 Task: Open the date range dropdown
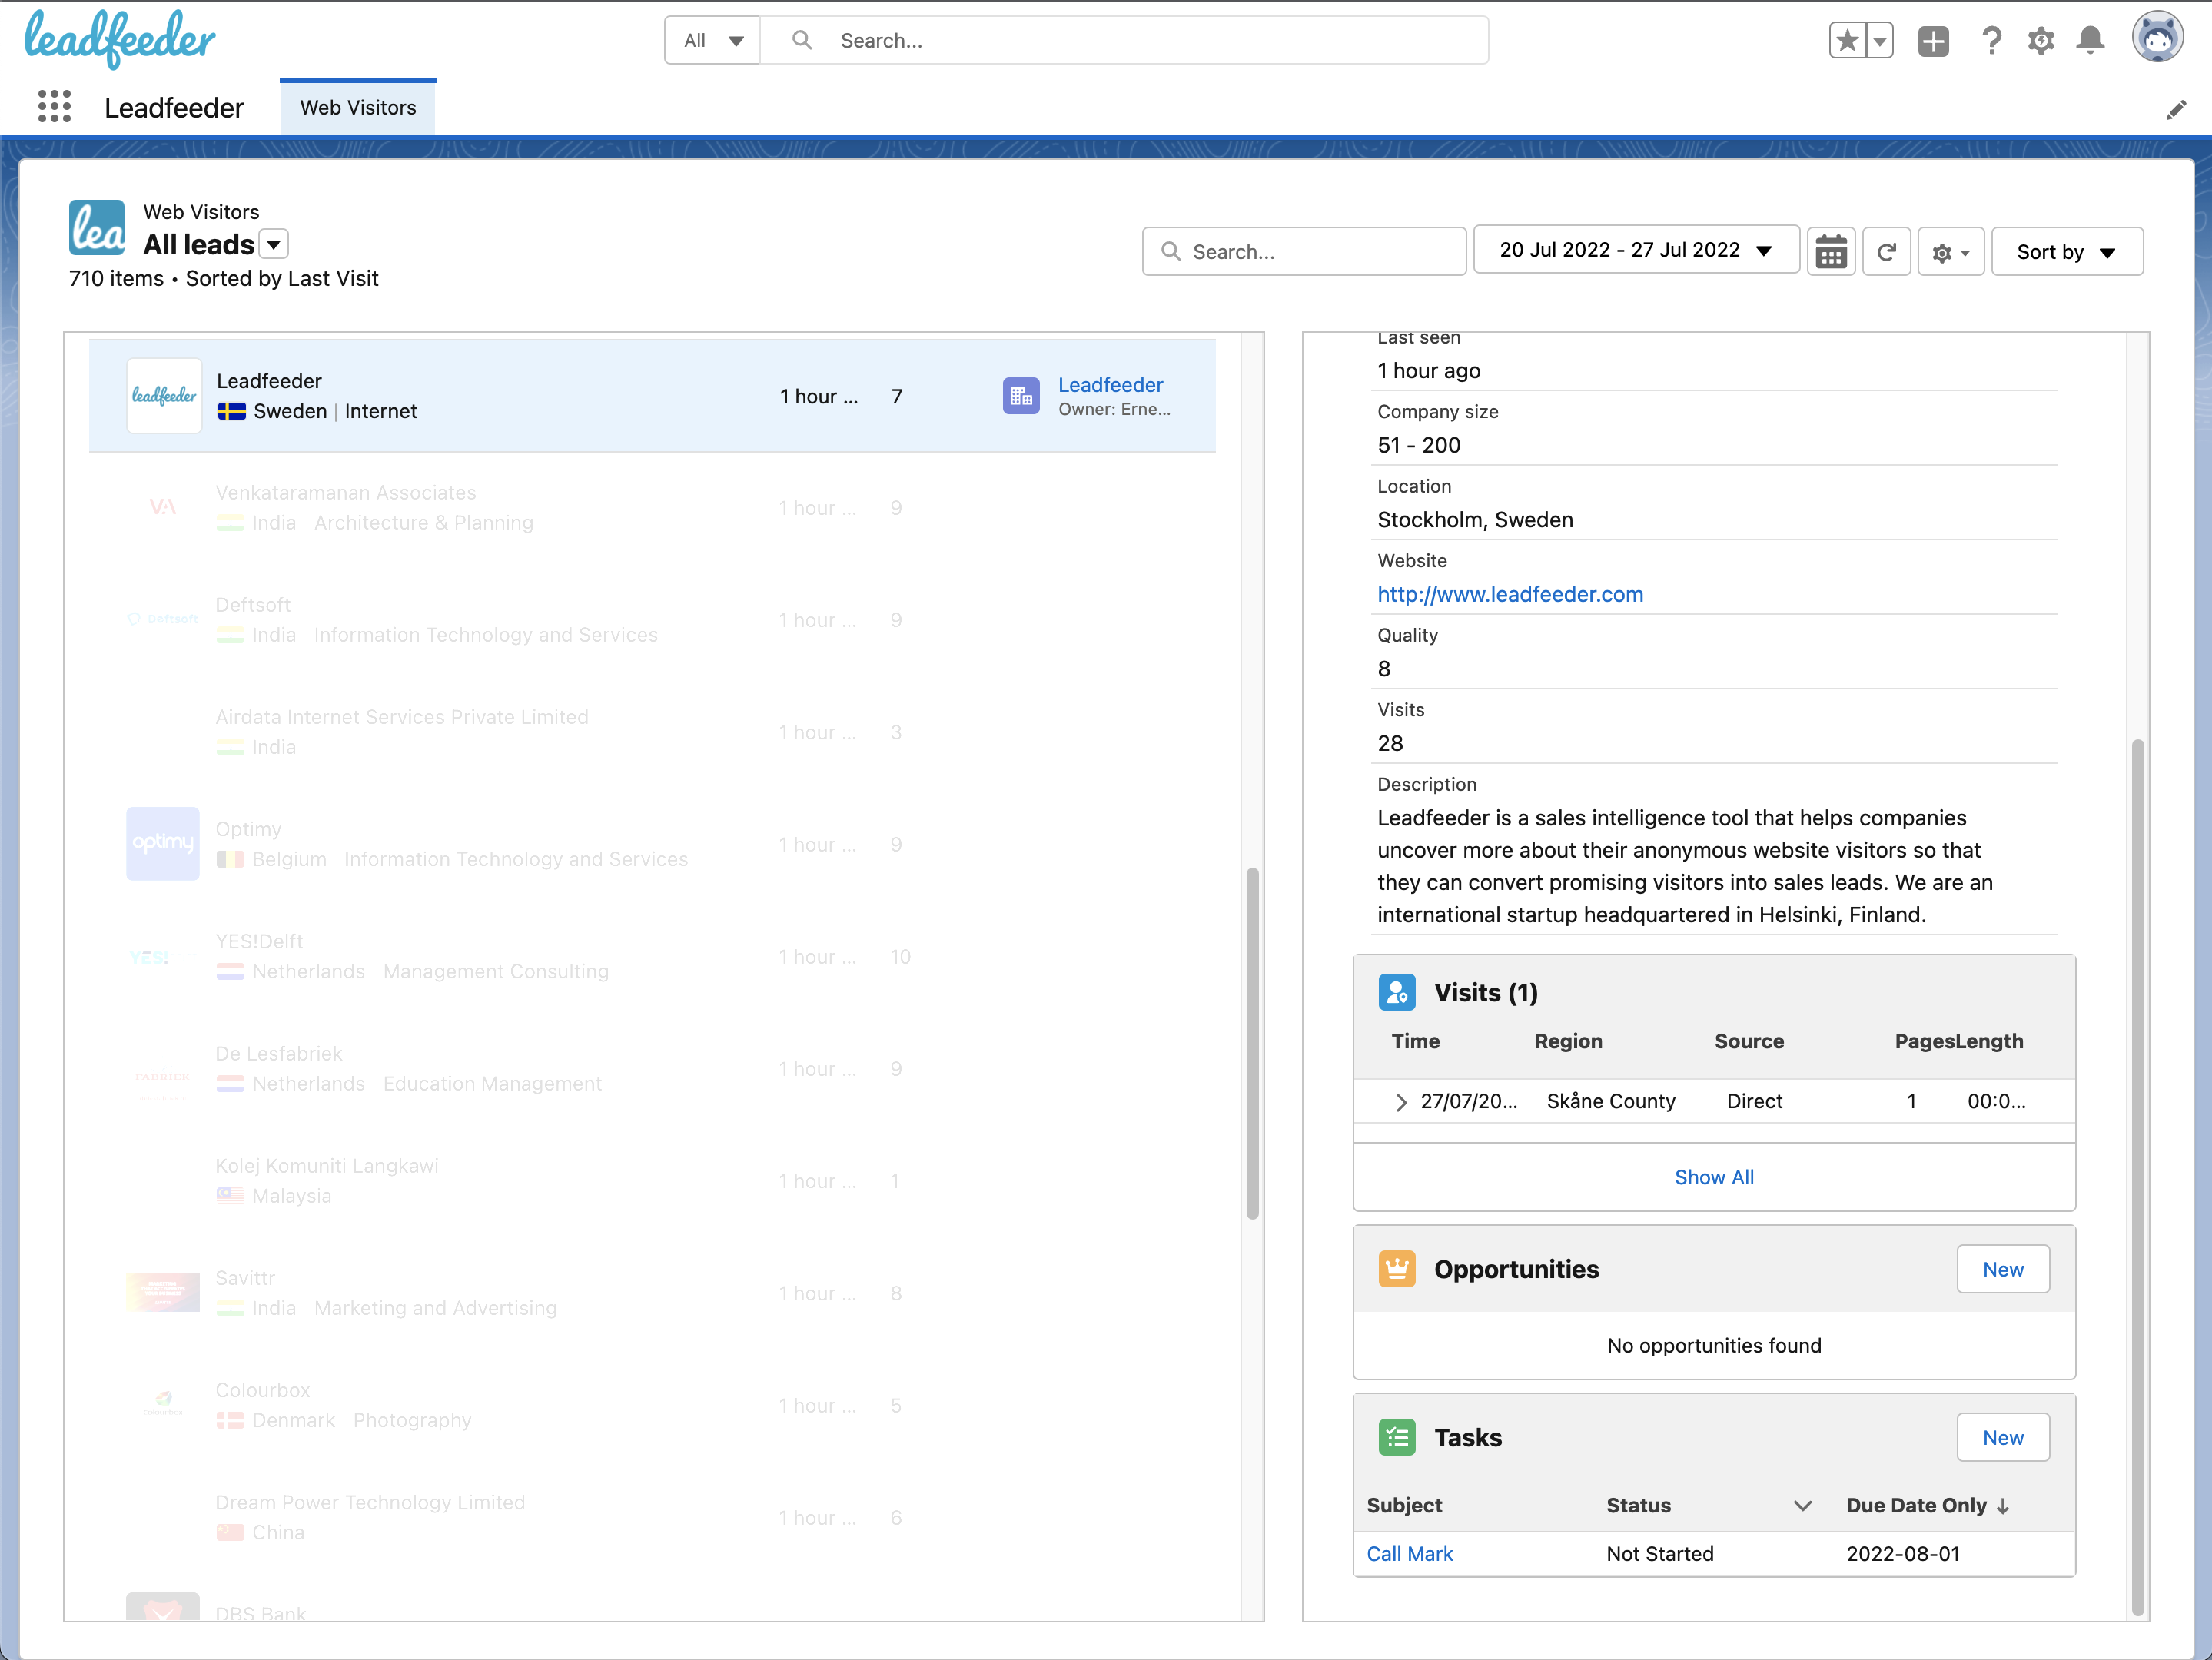pos(1636,251)
